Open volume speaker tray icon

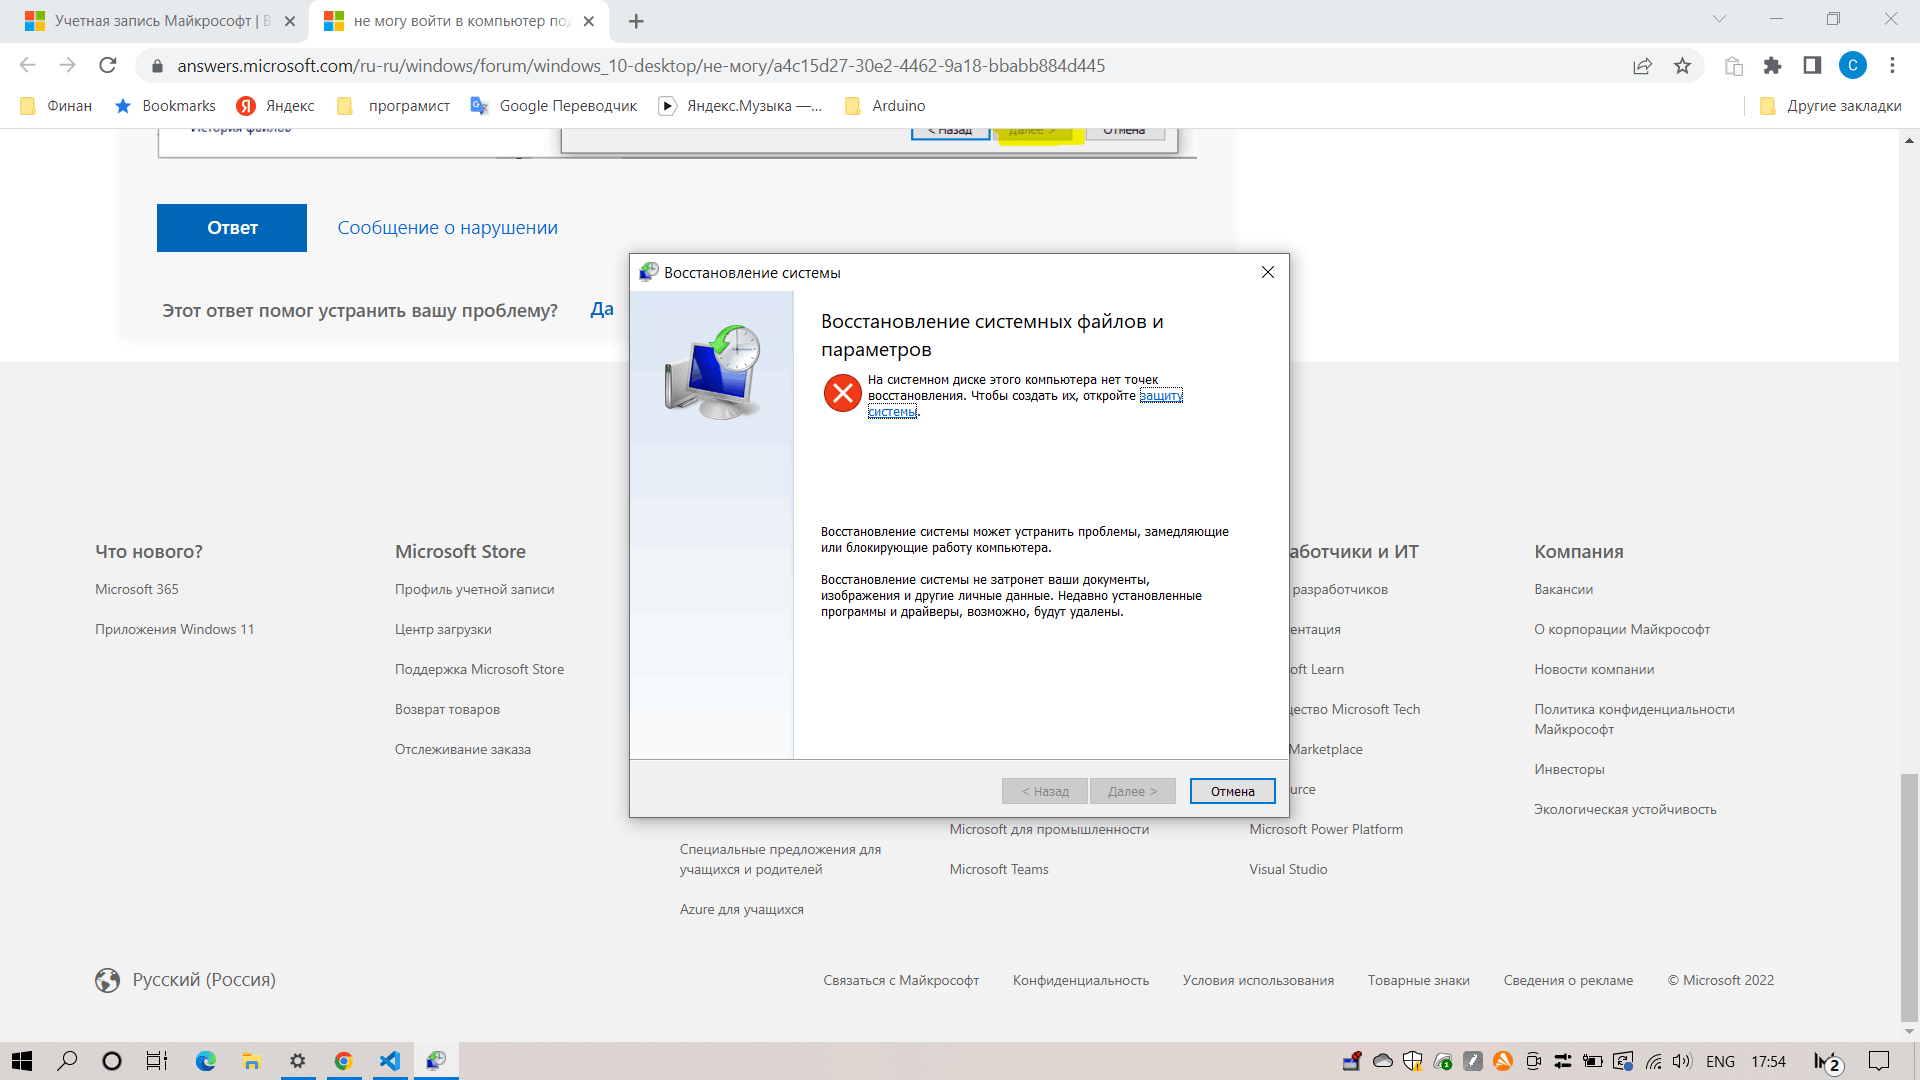[x=1682, y=1061]
